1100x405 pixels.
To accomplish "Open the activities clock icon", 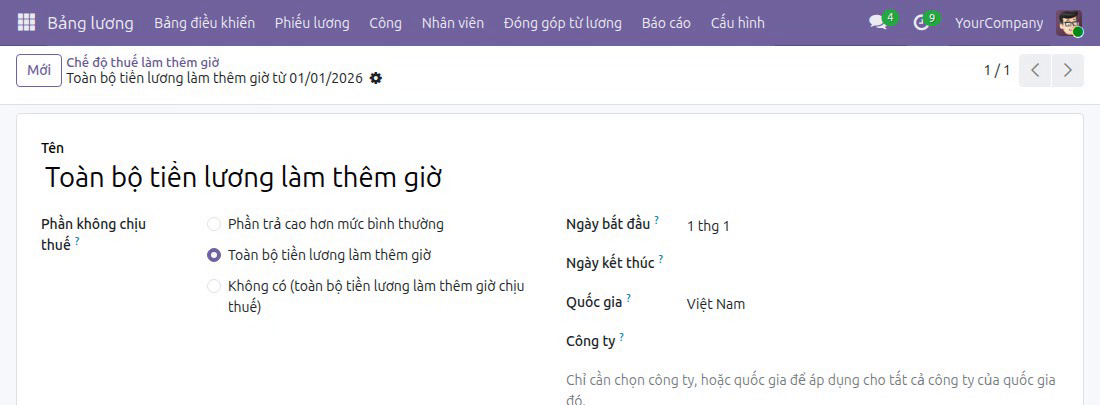I will (921, 22).
